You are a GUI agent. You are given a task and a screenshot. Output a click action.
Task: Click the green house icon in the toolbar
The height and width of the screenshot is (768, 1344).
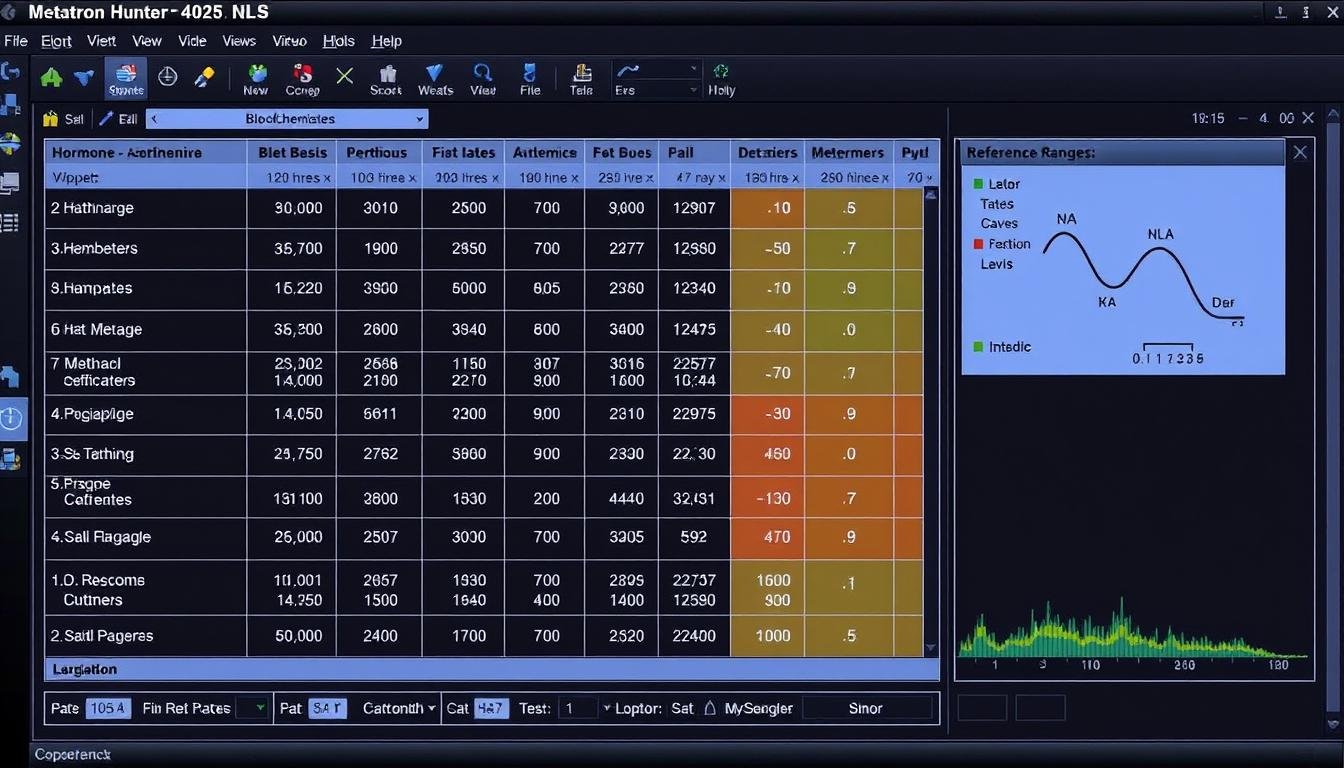(x=51, y=76)
